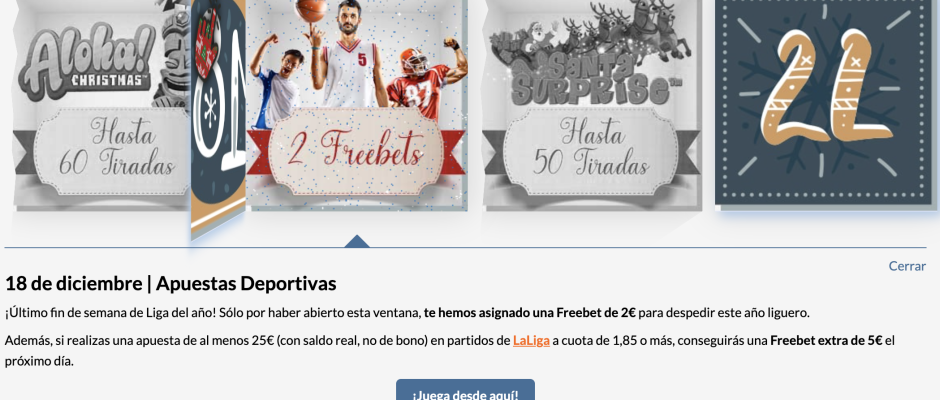Open the orange LaLiga link
Viewport: 940px width, 400px height.
[531, 341]
